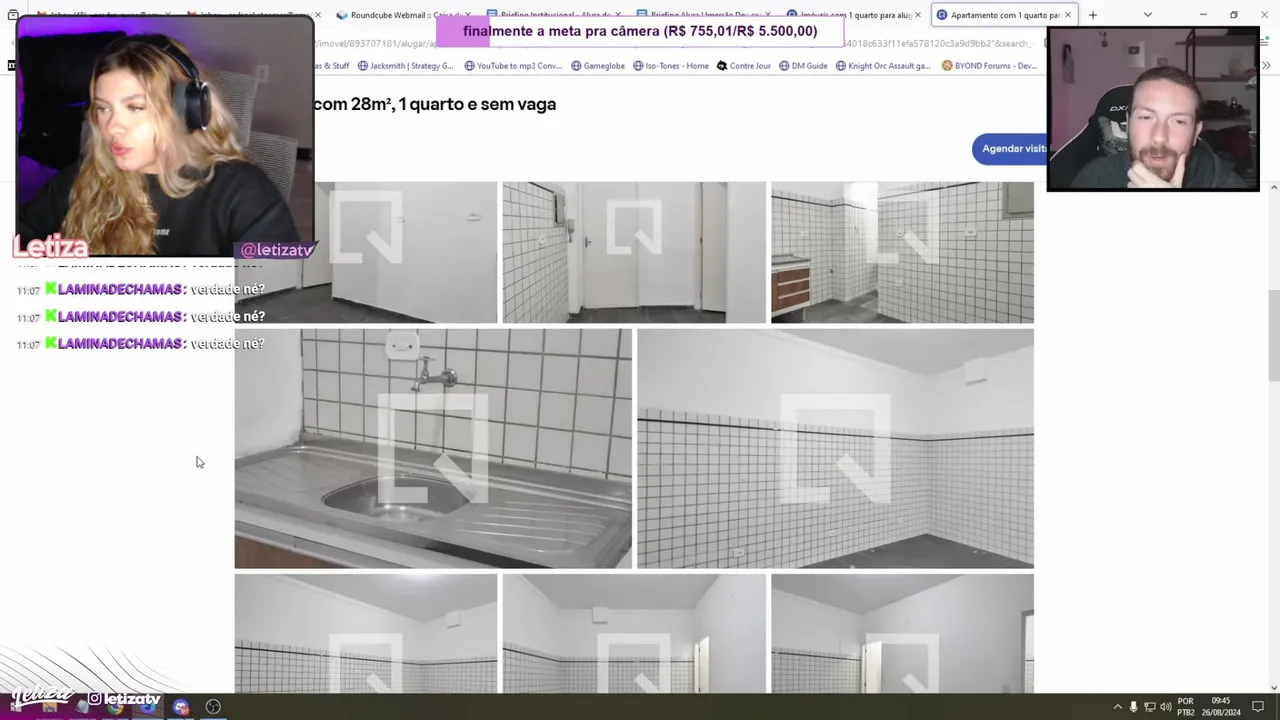Open the Windows notification center icon

pyautogui.click(x=1258, y=707)
